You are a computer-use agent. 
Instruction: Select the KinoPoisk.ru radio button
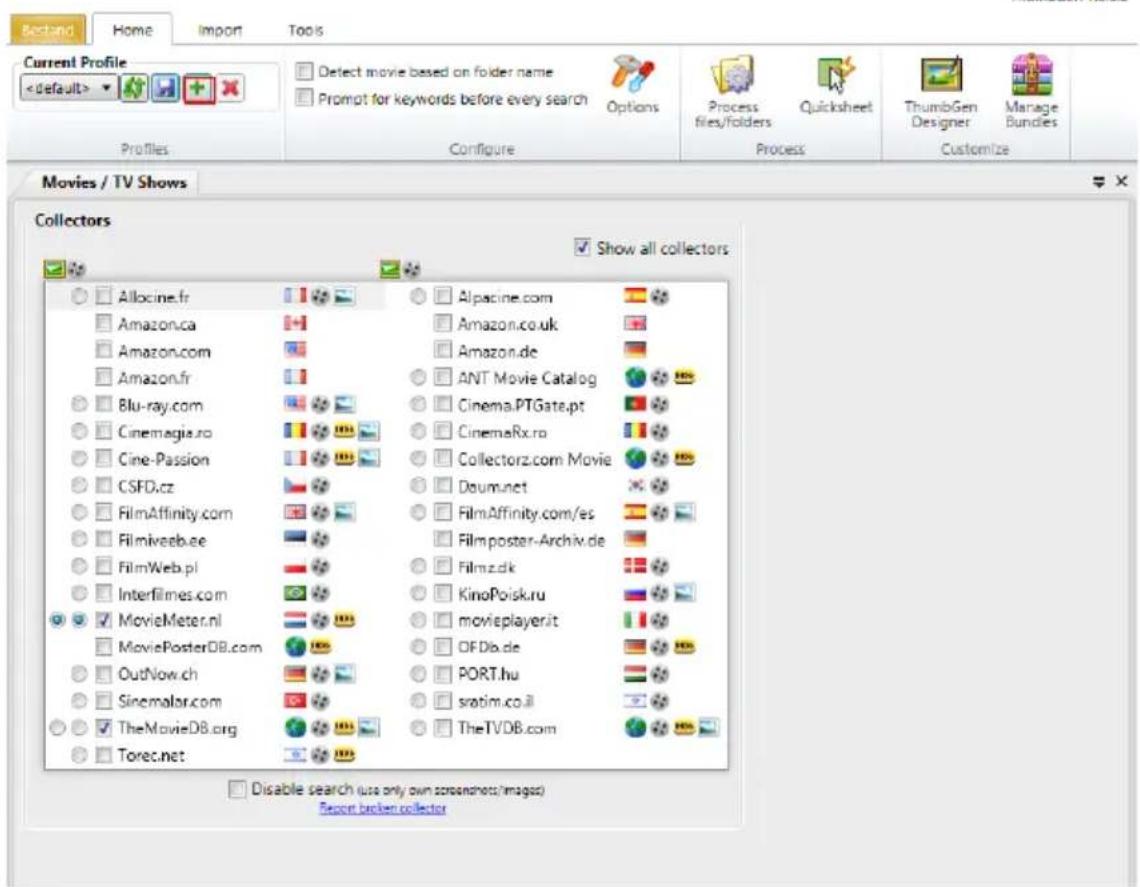click(418, 593)
